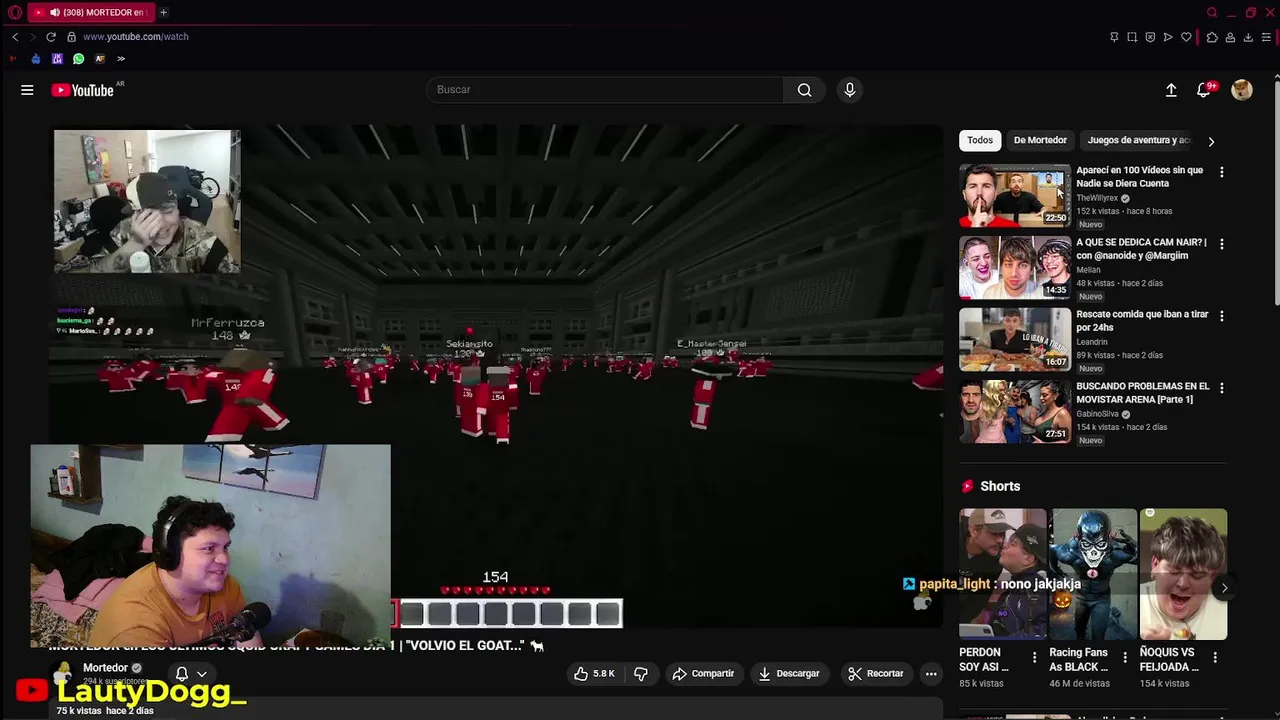This screenshot has width=1280, height=720.
Task: Open options for Racing Fans short
Action: (x=1125, y=658)
